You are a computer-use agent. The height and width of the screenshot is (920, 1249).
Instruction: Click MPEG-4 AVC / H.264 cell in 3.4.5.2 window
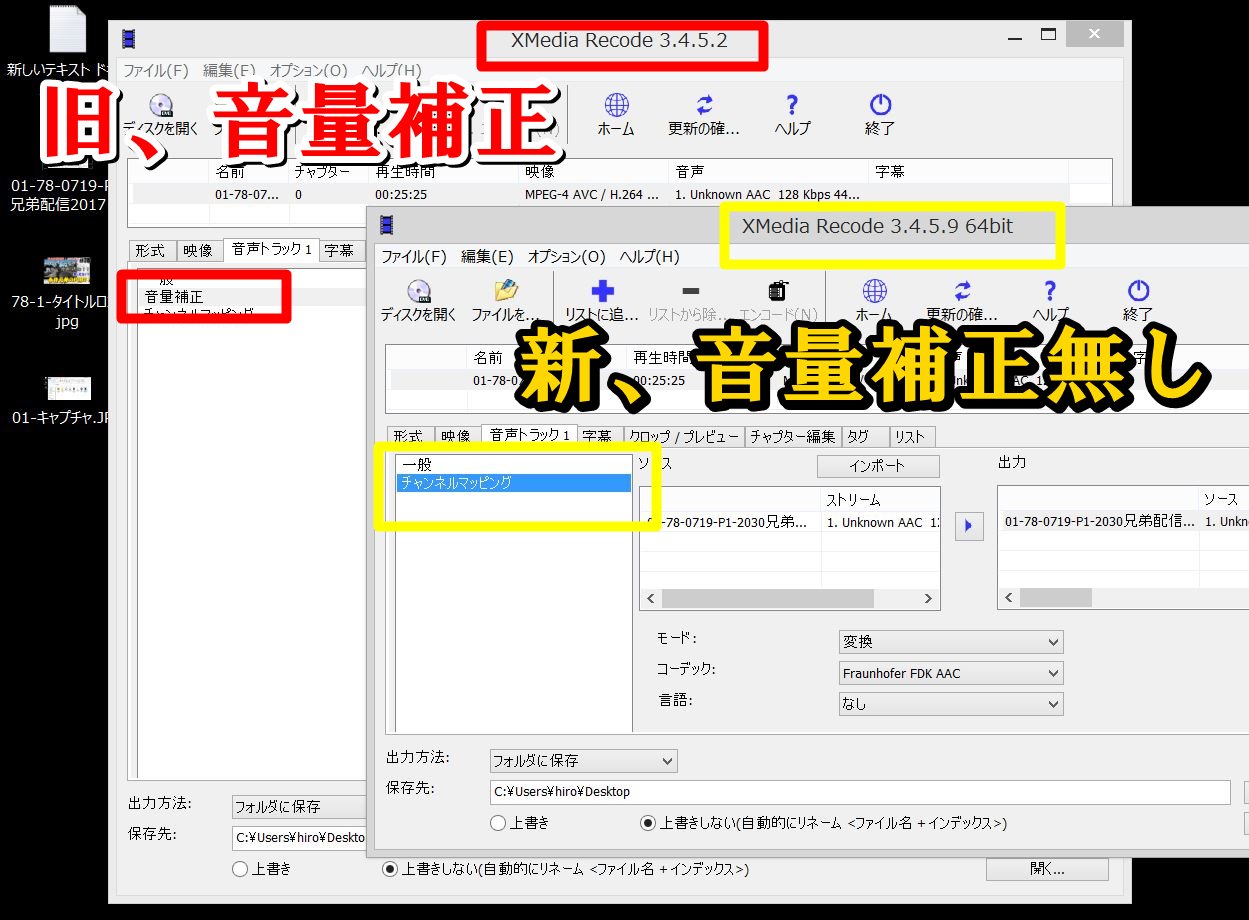[x=592, y=194]
